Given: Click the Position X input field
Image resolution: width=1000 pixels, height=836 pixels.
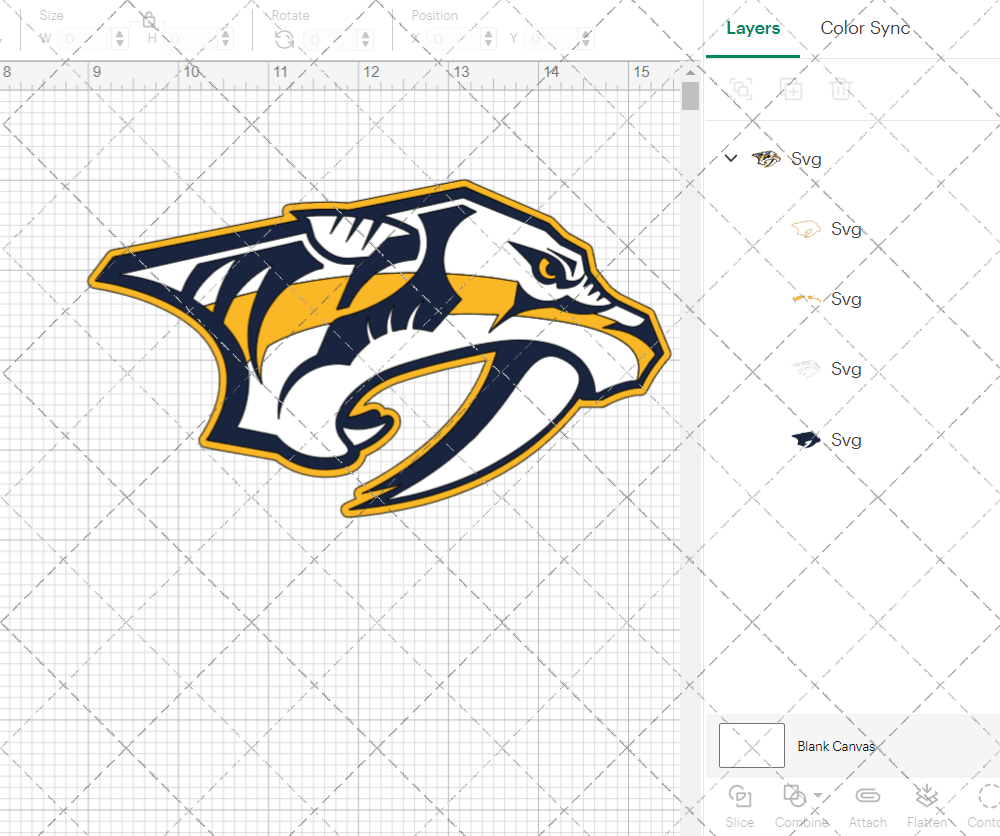Looking at the screenshot, I should click(x=460, y=39).
